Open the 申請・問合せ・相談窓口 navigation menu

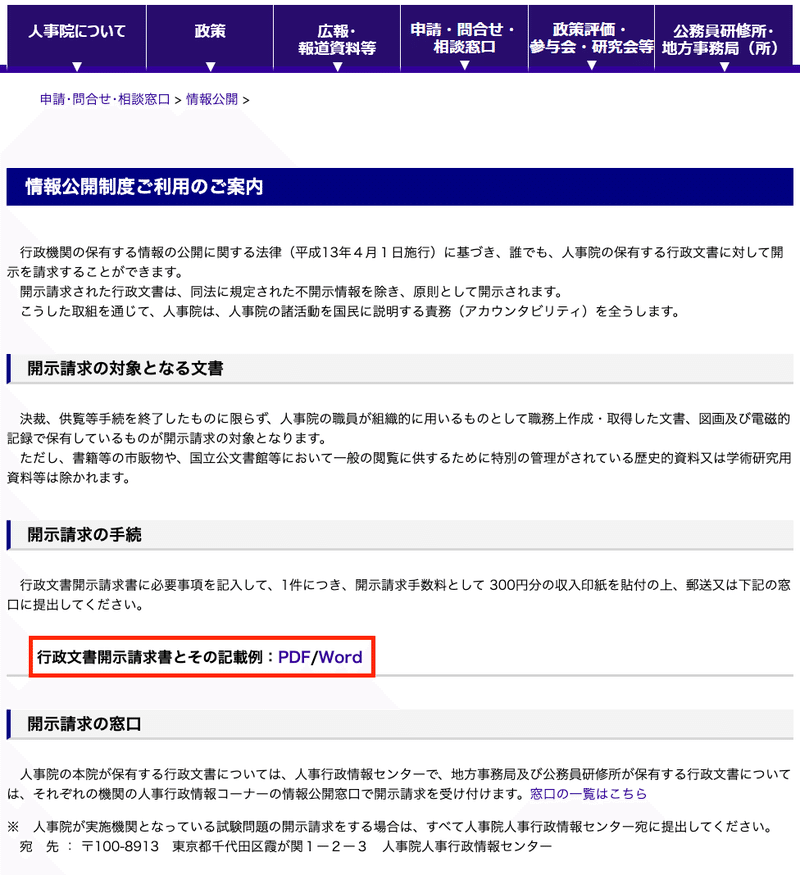[x=464, y=38]
